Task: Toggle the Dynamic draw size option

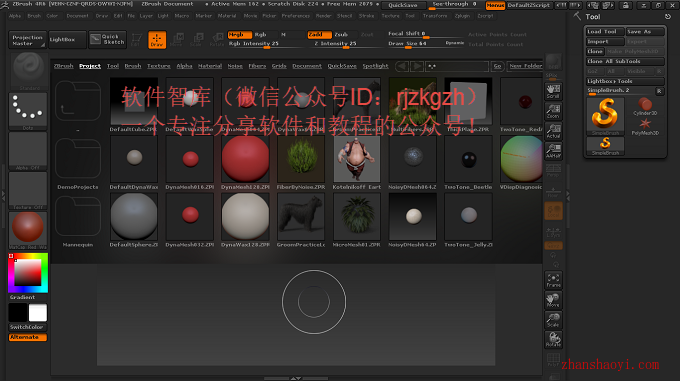Action: click(454, 43)
